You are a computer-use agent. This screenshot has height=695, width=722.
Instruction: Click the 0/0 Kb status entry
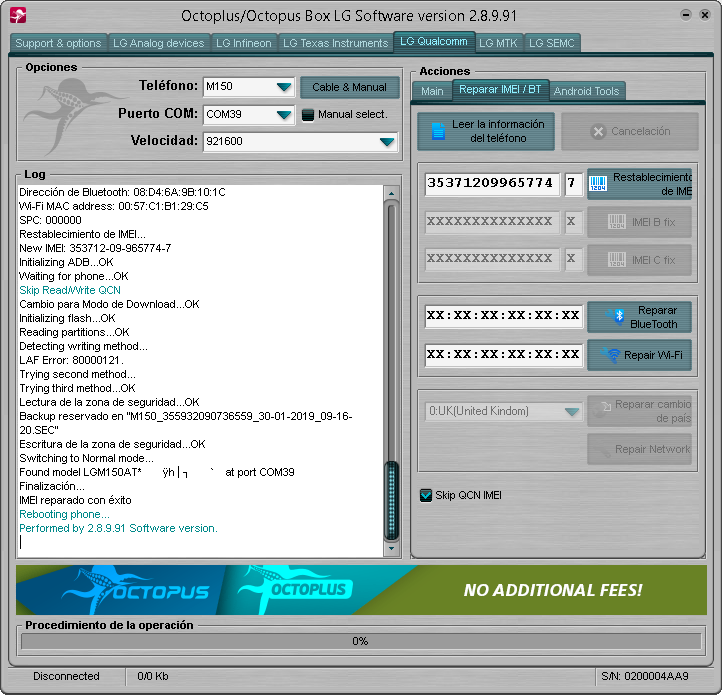[x=153, y=676]
